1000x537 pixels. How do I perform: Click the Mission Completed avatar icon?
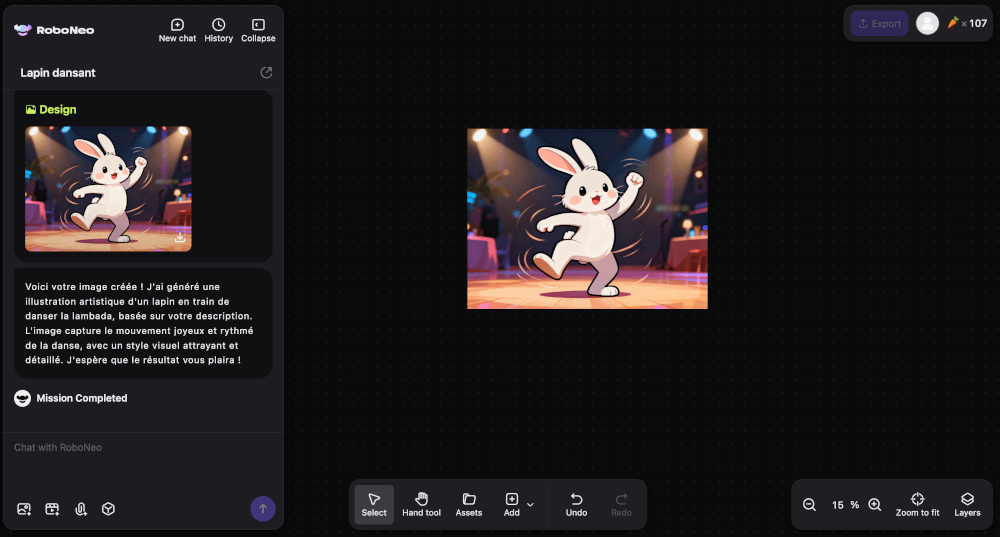point(22,398)
